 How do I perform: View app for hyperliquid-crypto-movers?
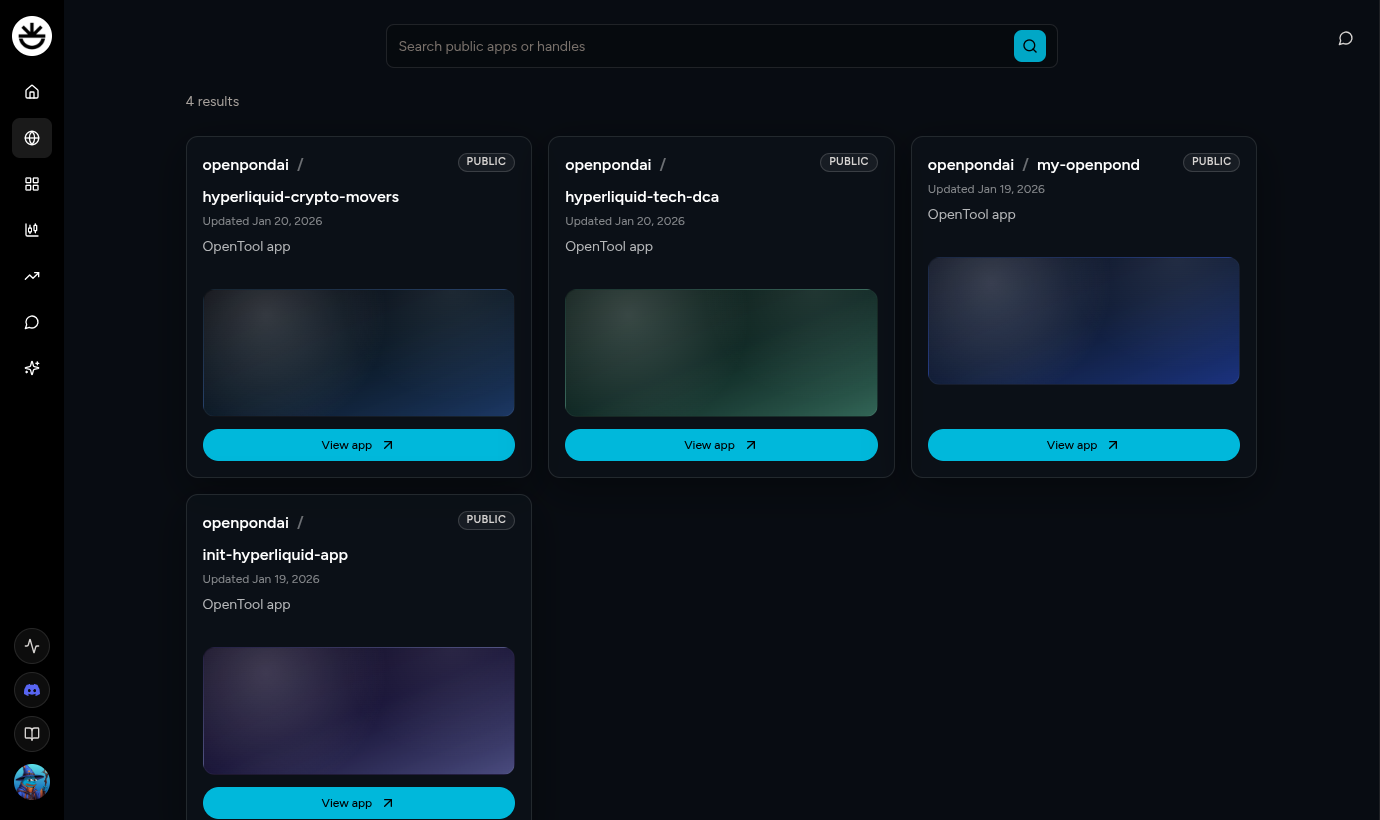[358, 445]
